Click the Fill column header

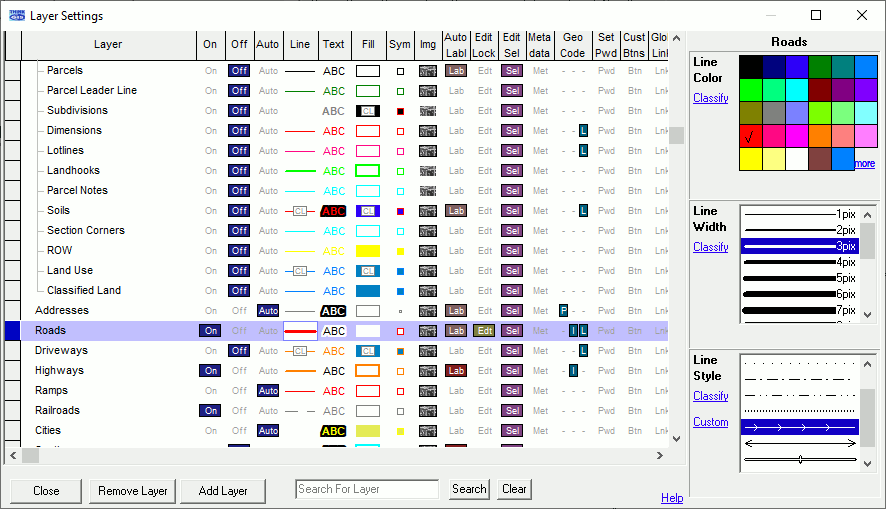[367, 44]
